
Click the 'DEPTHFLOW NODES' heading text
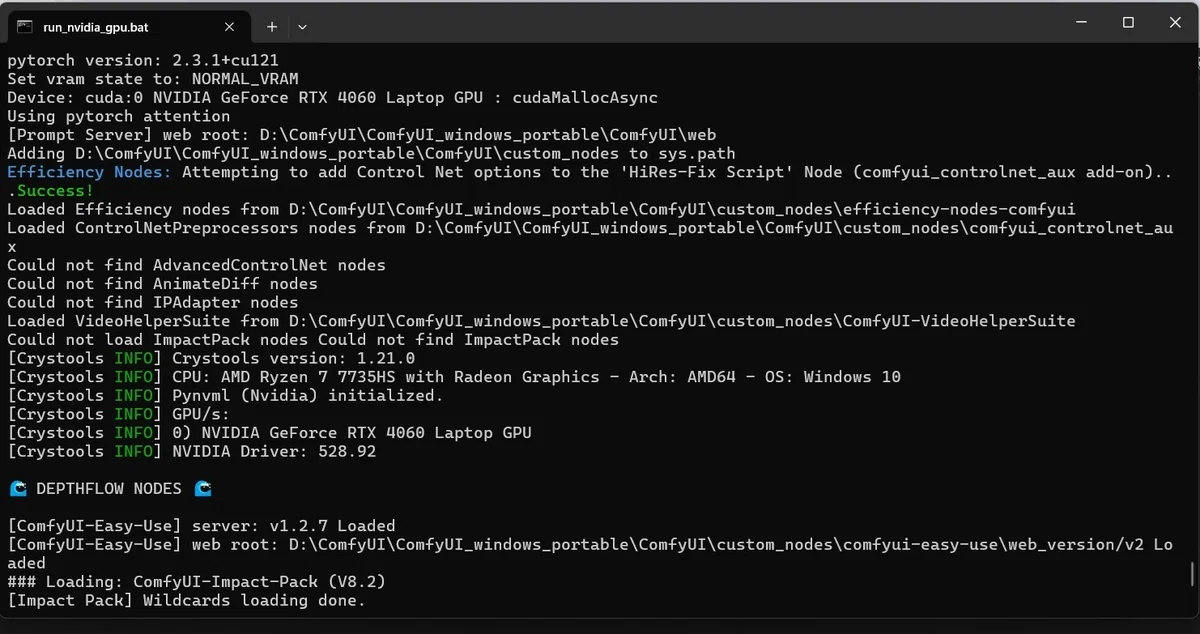pos(109,489)
